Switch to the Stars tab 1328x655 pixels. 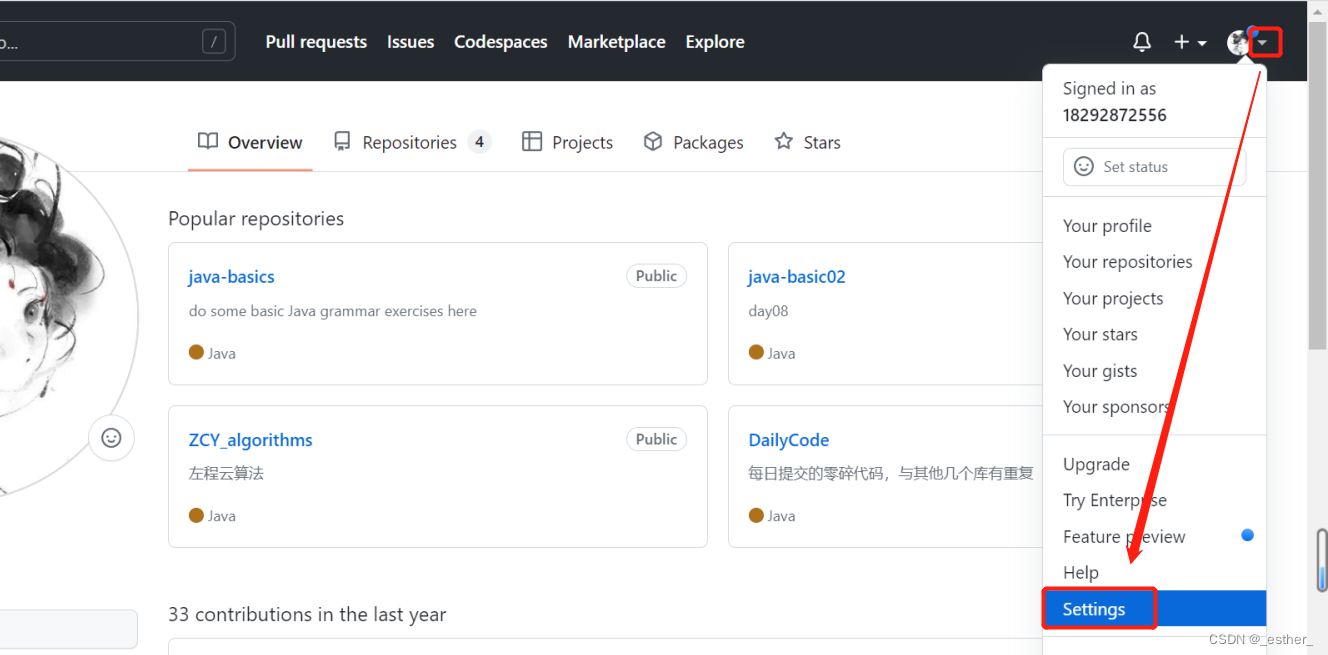point(807,142)
